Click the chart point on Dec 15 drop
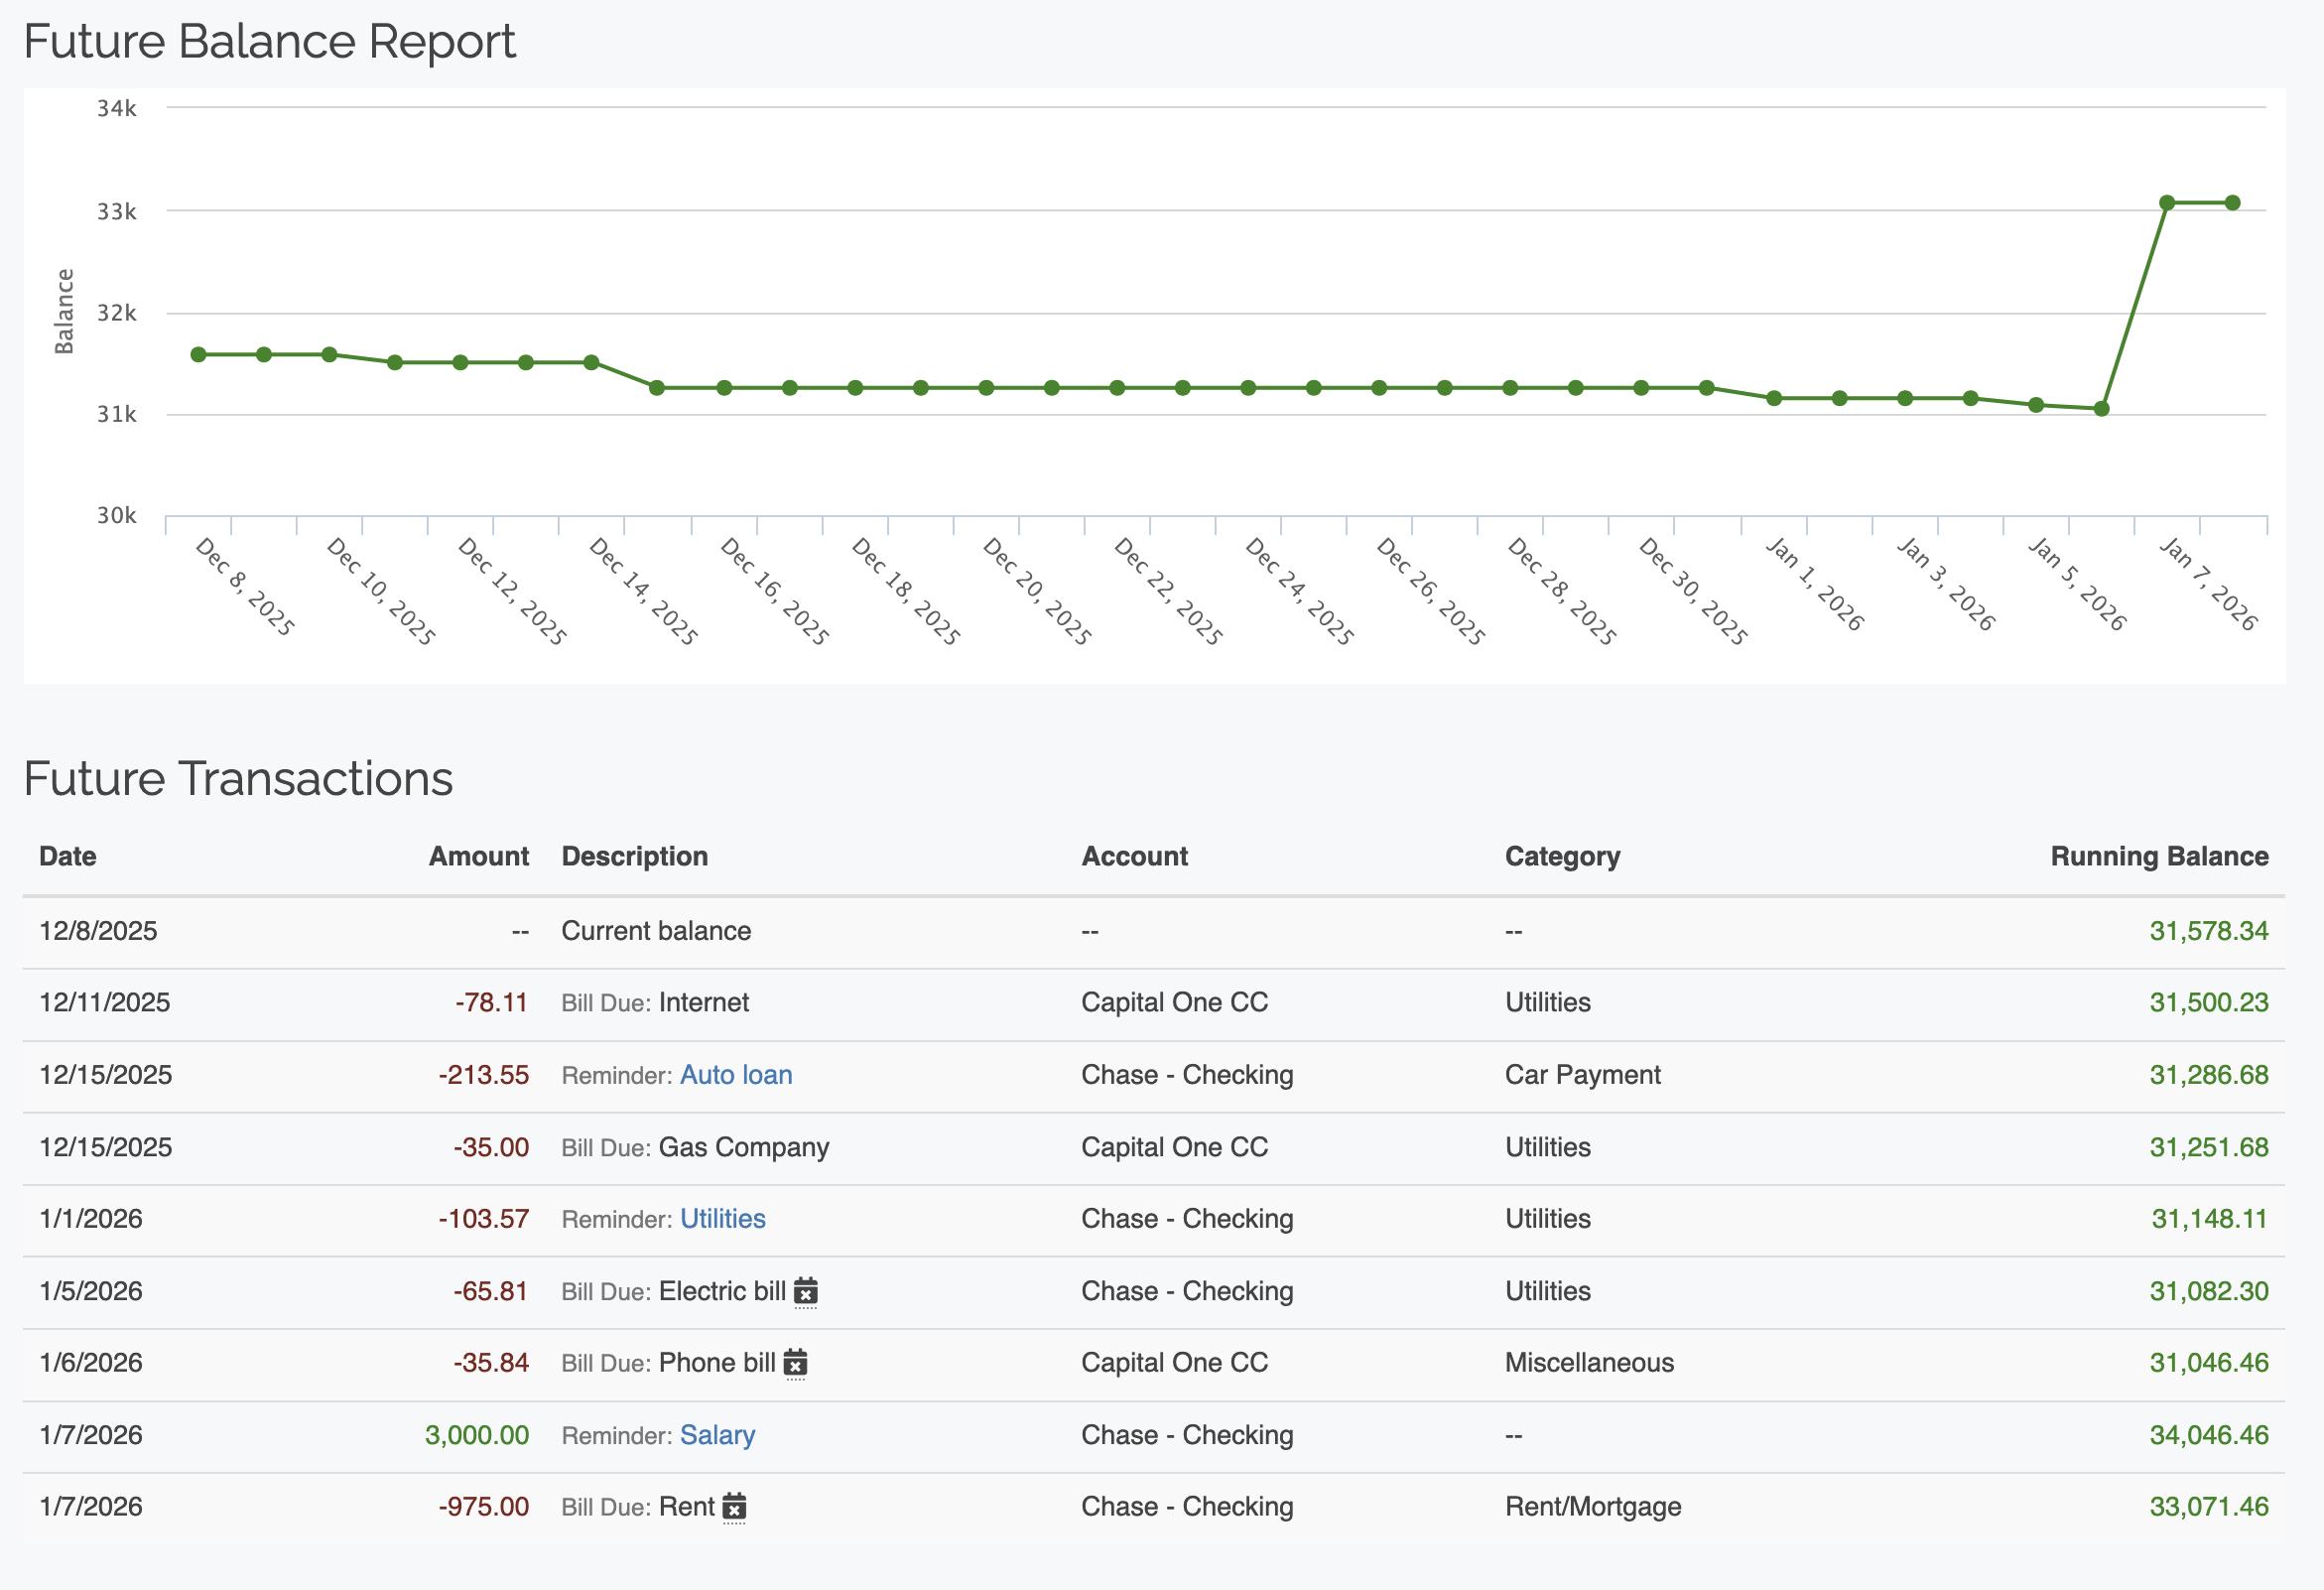This screenshot has width=2324, height=1590. pyautogui.click(x=657, y=388)
